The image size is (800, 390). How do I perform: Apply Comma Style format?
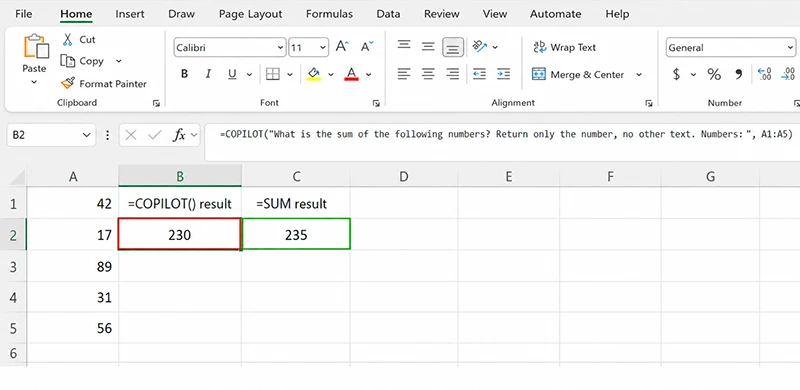click(x=738, y=75)
